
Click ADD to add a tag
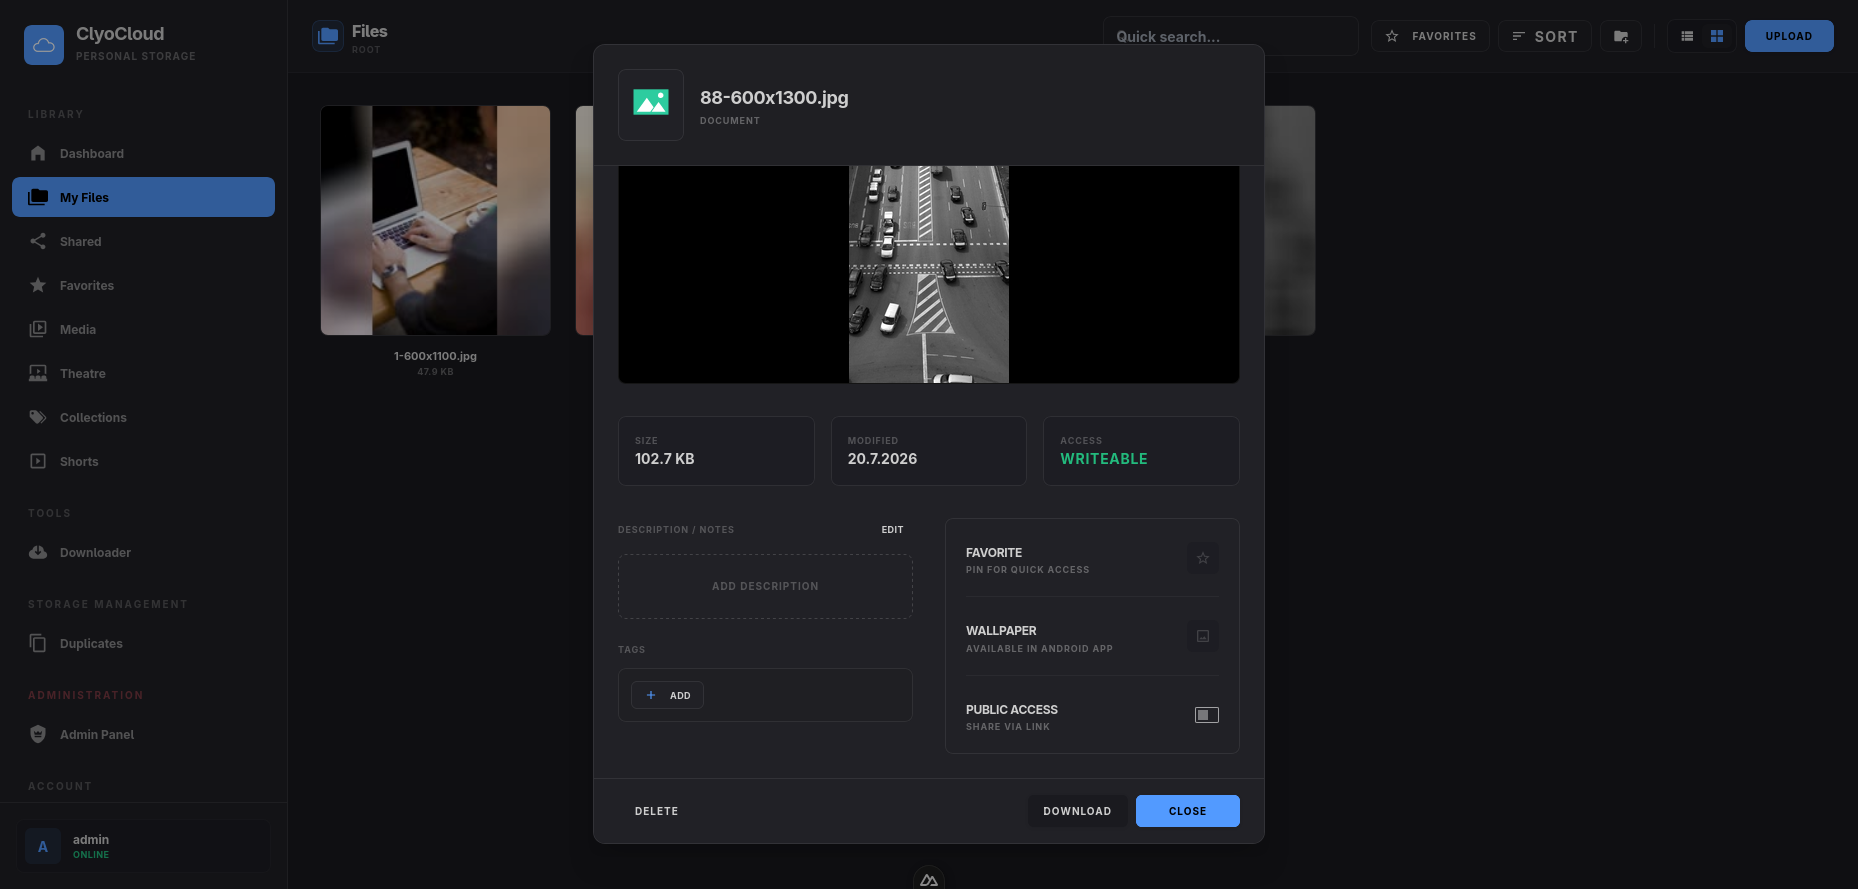click(x=667, y=695)
